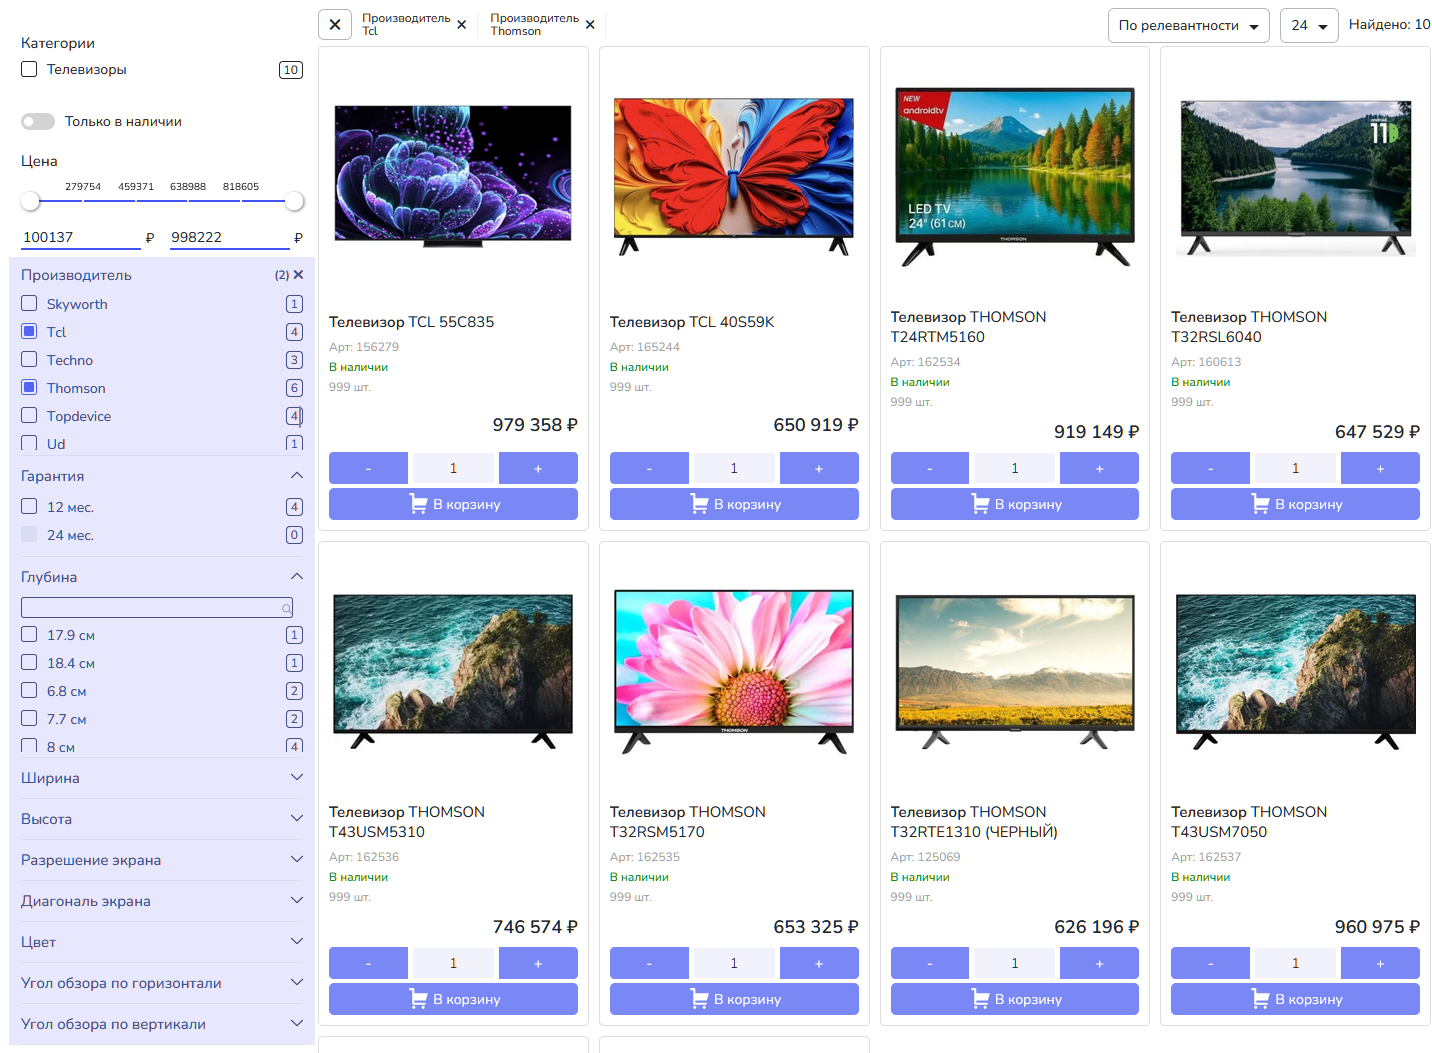Click the maximum price slider handle
The width and height of the screenshot is (1432, 1053).
(x=294, y=201)
